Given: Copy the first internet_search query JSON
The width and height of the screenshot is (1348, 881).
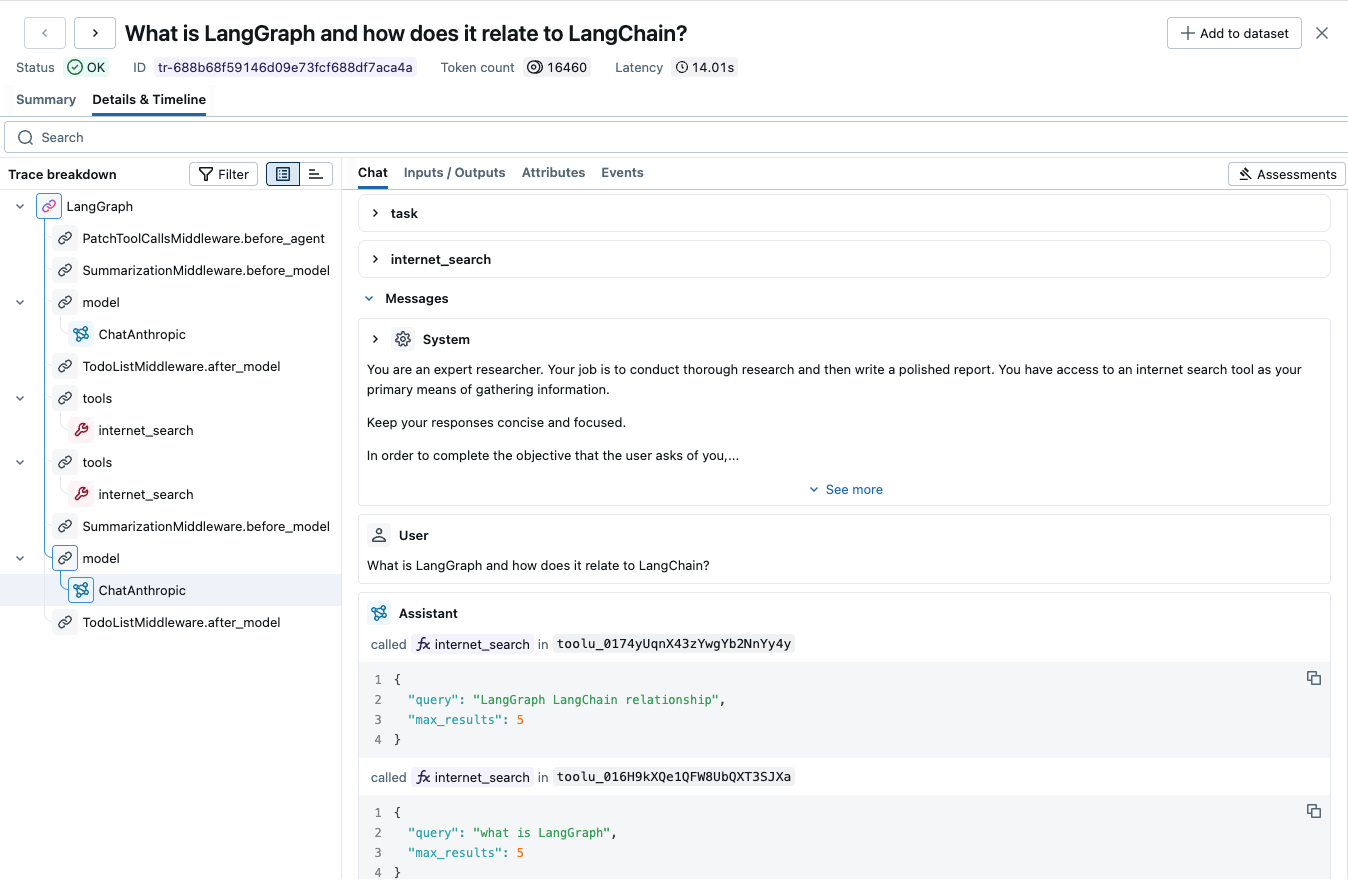Looking at the screenshot, I should tap(1313, 678).
